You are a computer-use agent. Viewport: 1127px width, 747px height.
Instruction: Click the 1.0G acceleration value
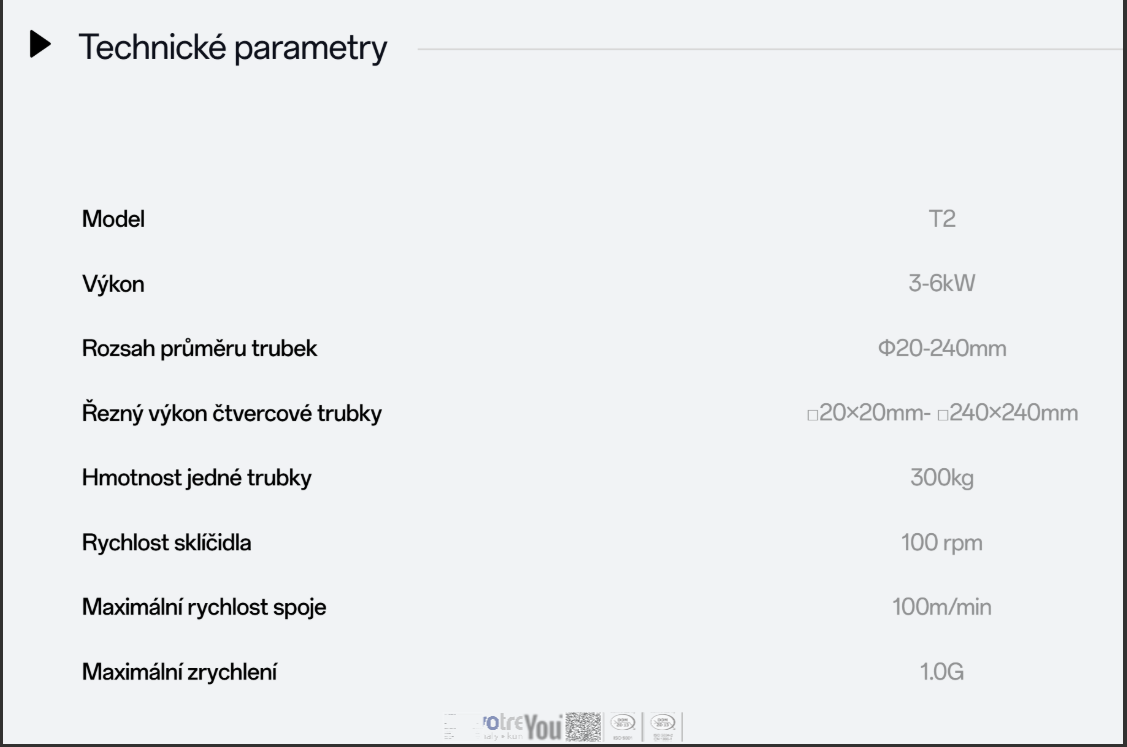942,672
